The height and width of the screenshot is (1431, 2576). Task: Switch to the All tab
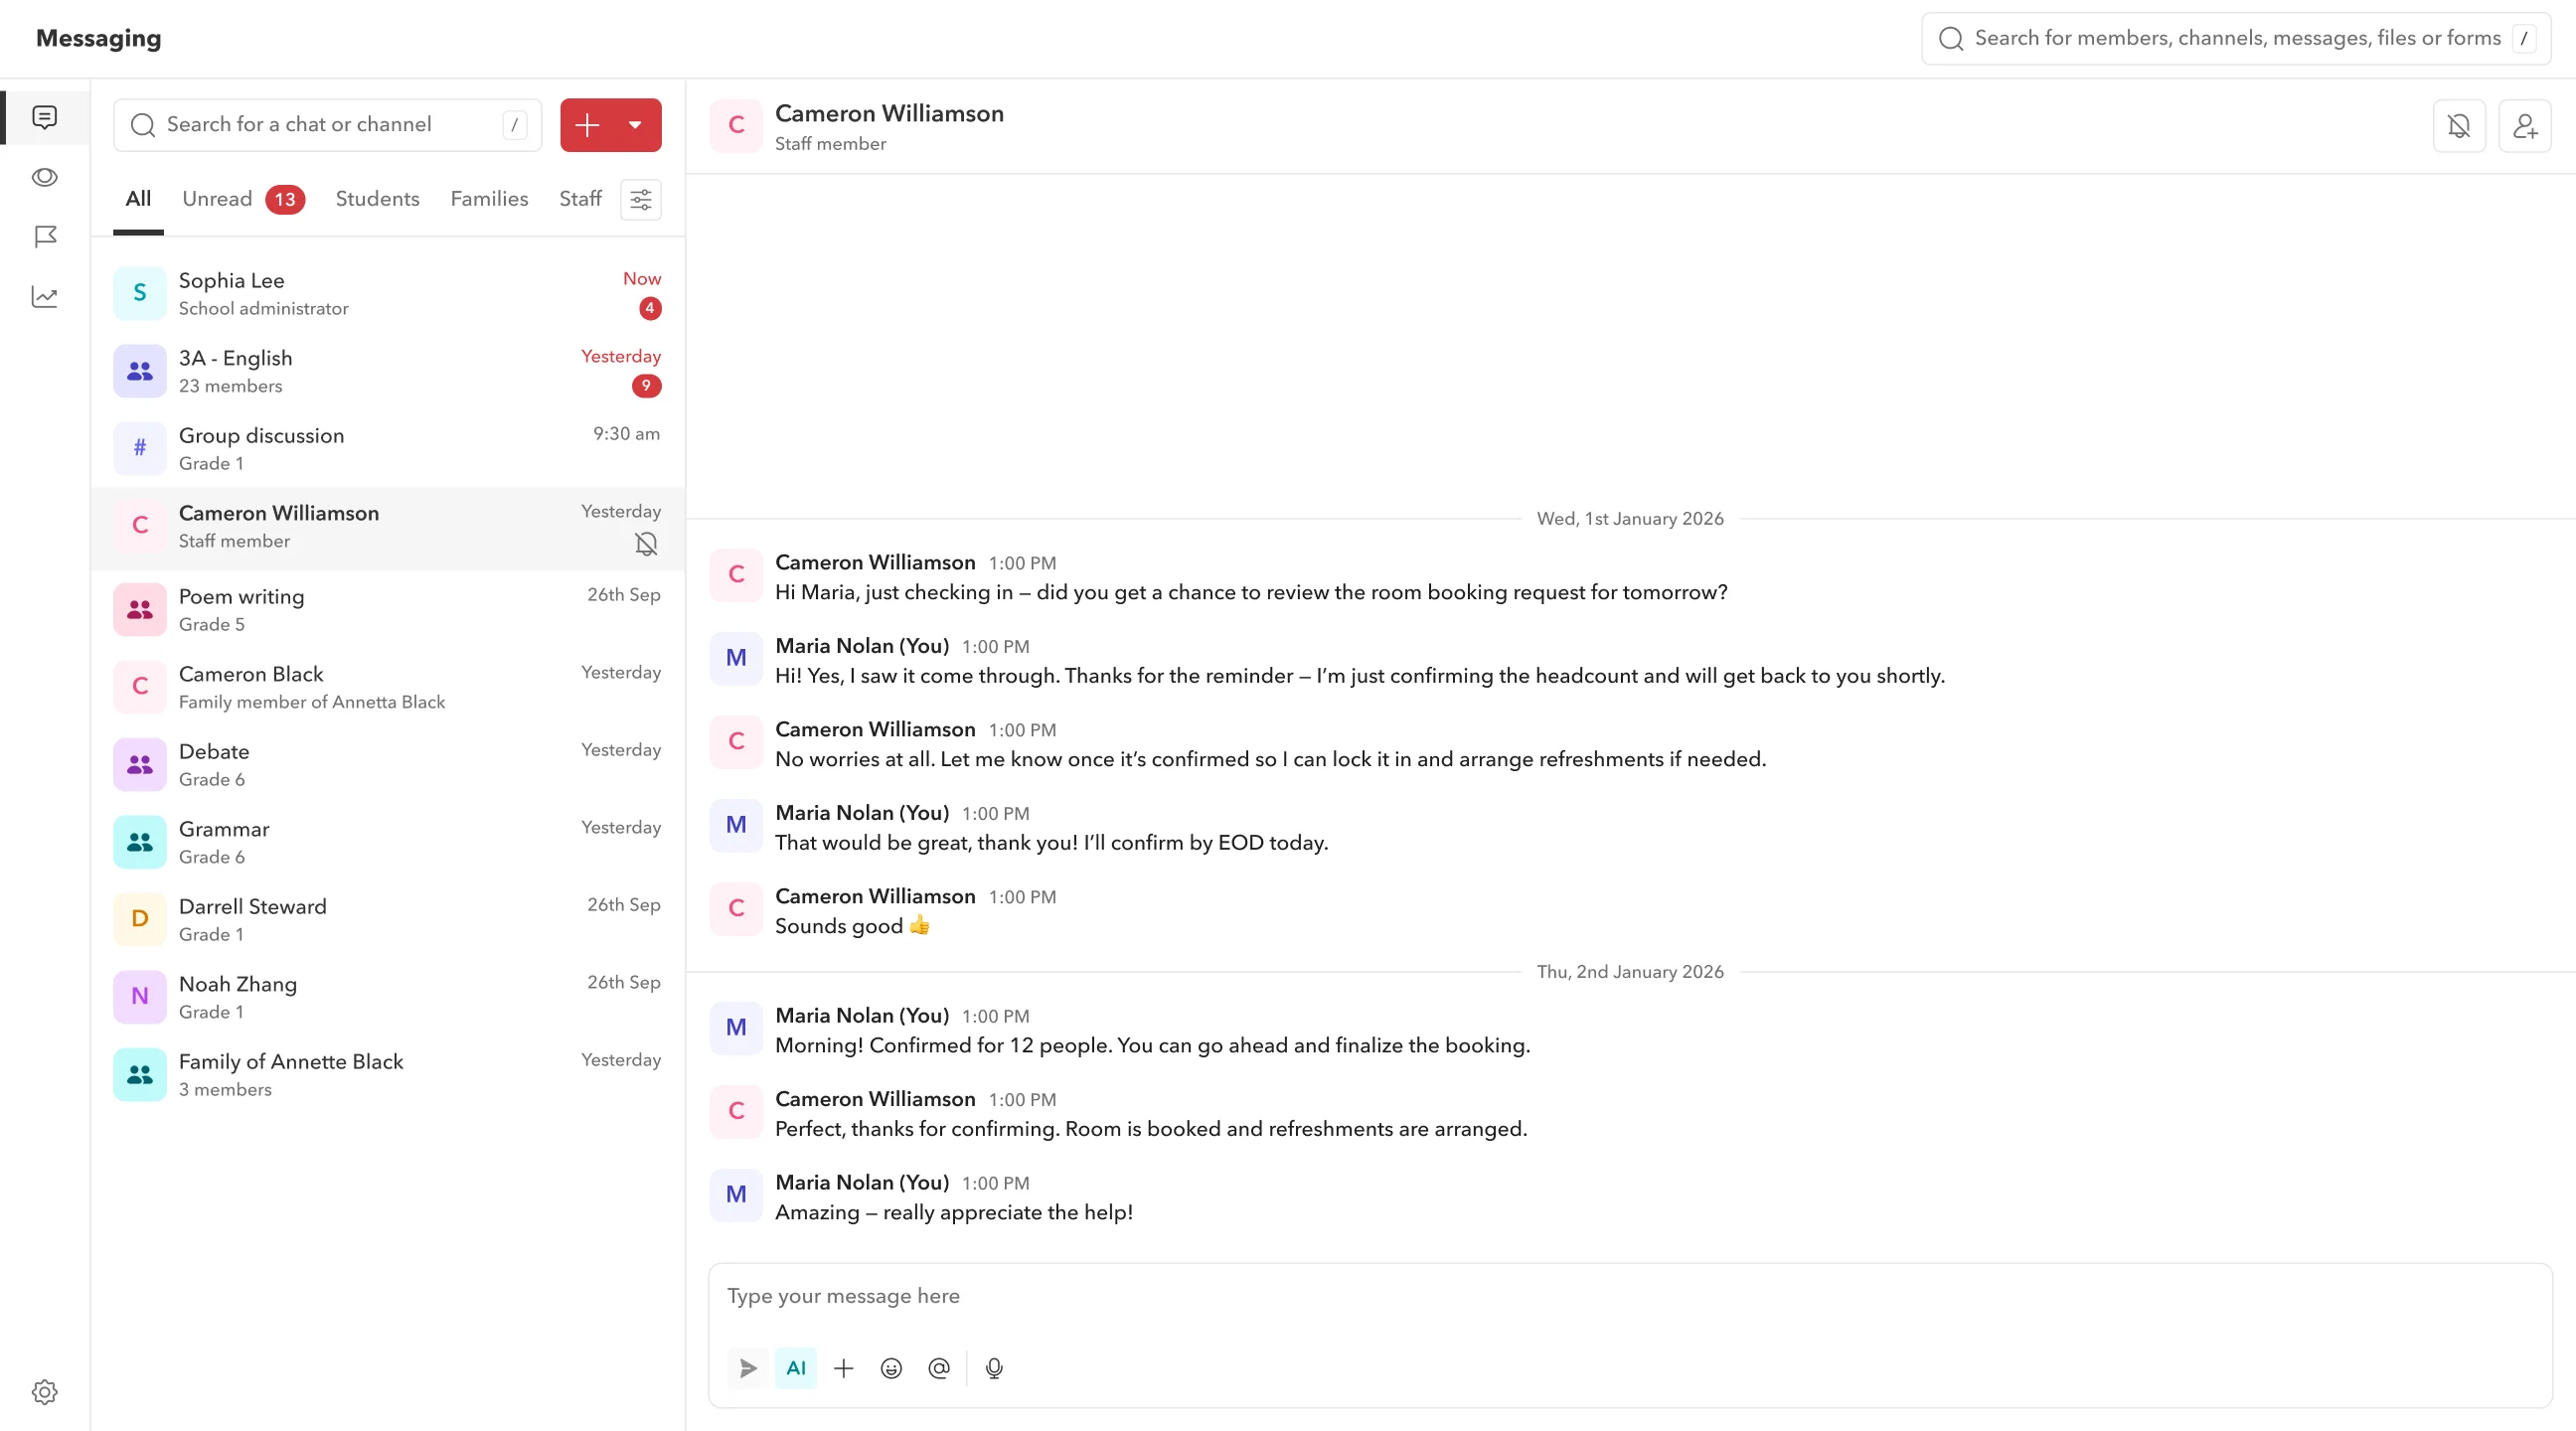(138, 199)
